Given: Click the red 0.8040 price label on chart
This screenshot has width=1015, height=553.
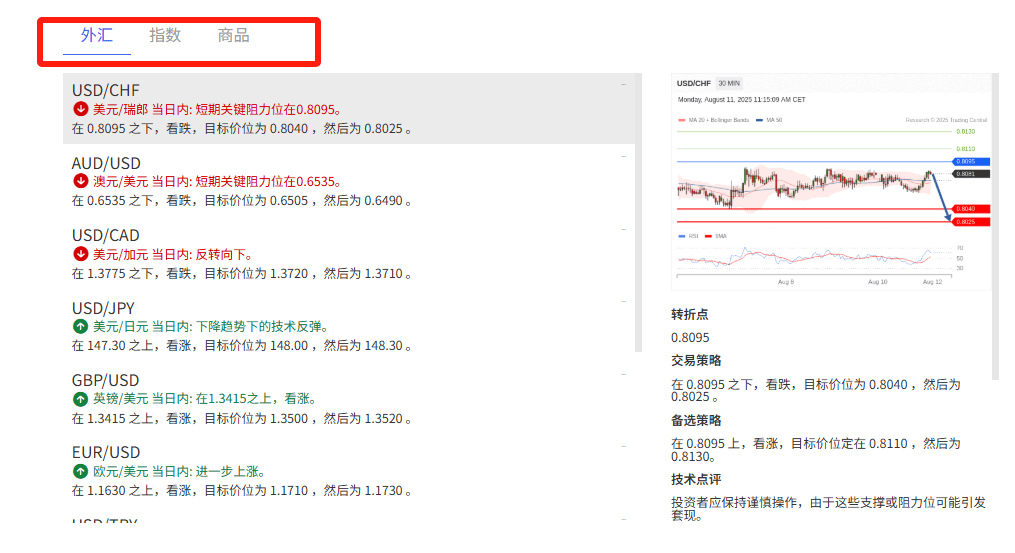Looking at the screenshot, I should pos(971,209).
